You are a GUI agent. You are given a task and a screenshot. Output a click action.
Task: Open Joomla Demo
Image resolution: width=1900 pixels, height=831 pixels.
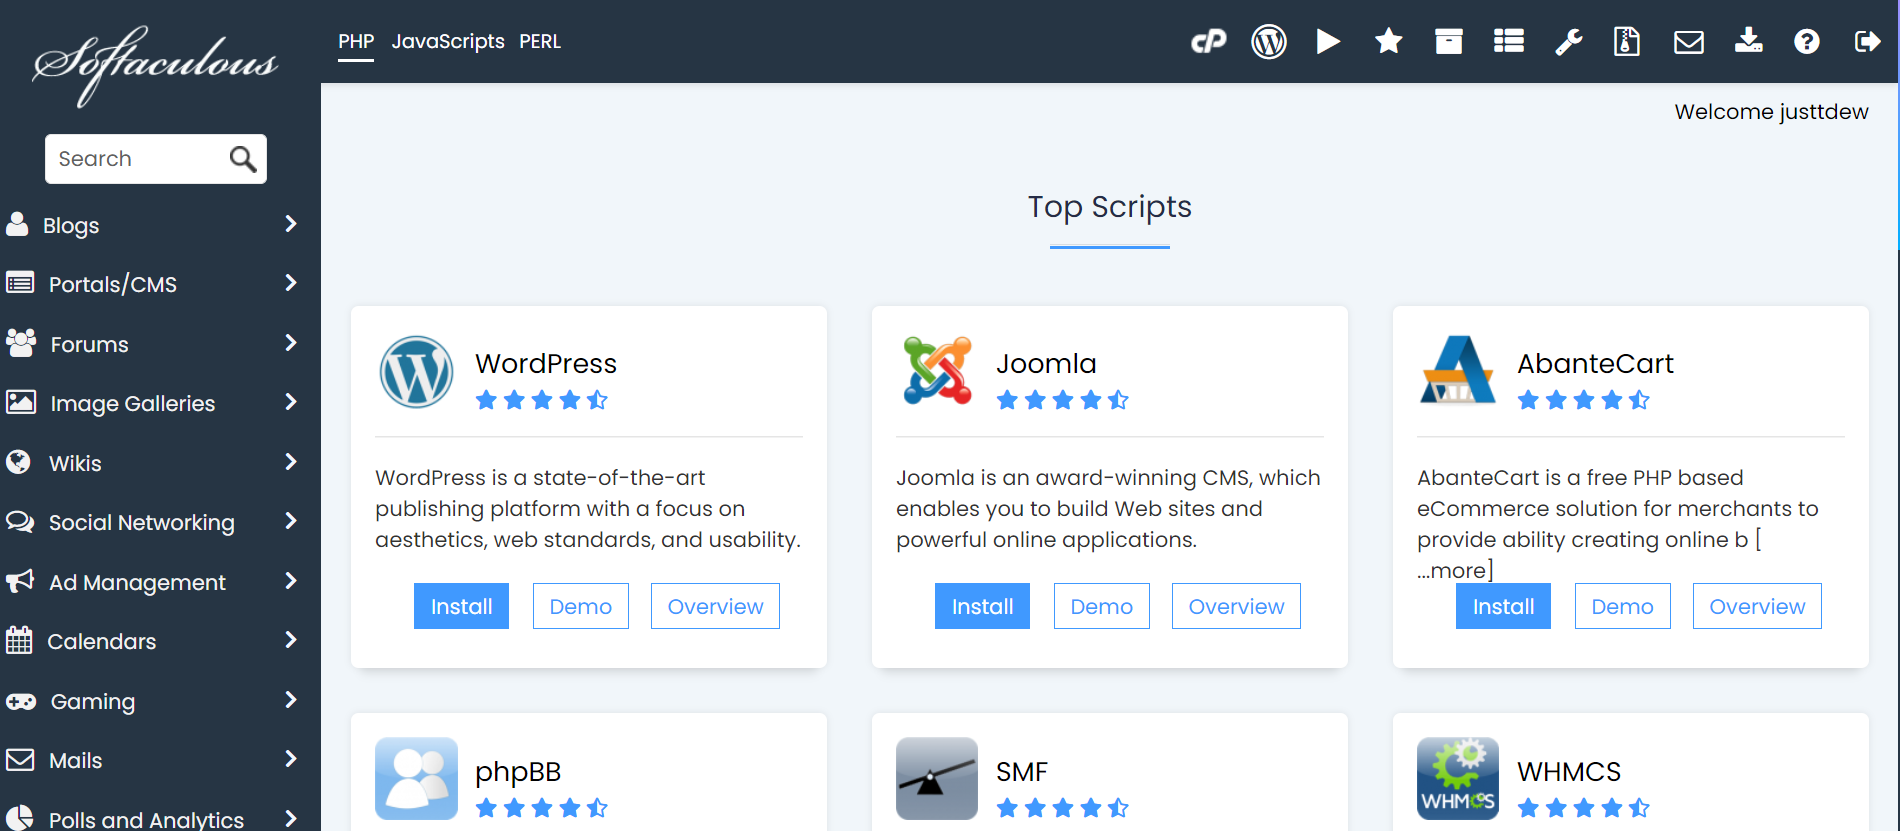coord(1102,606)
